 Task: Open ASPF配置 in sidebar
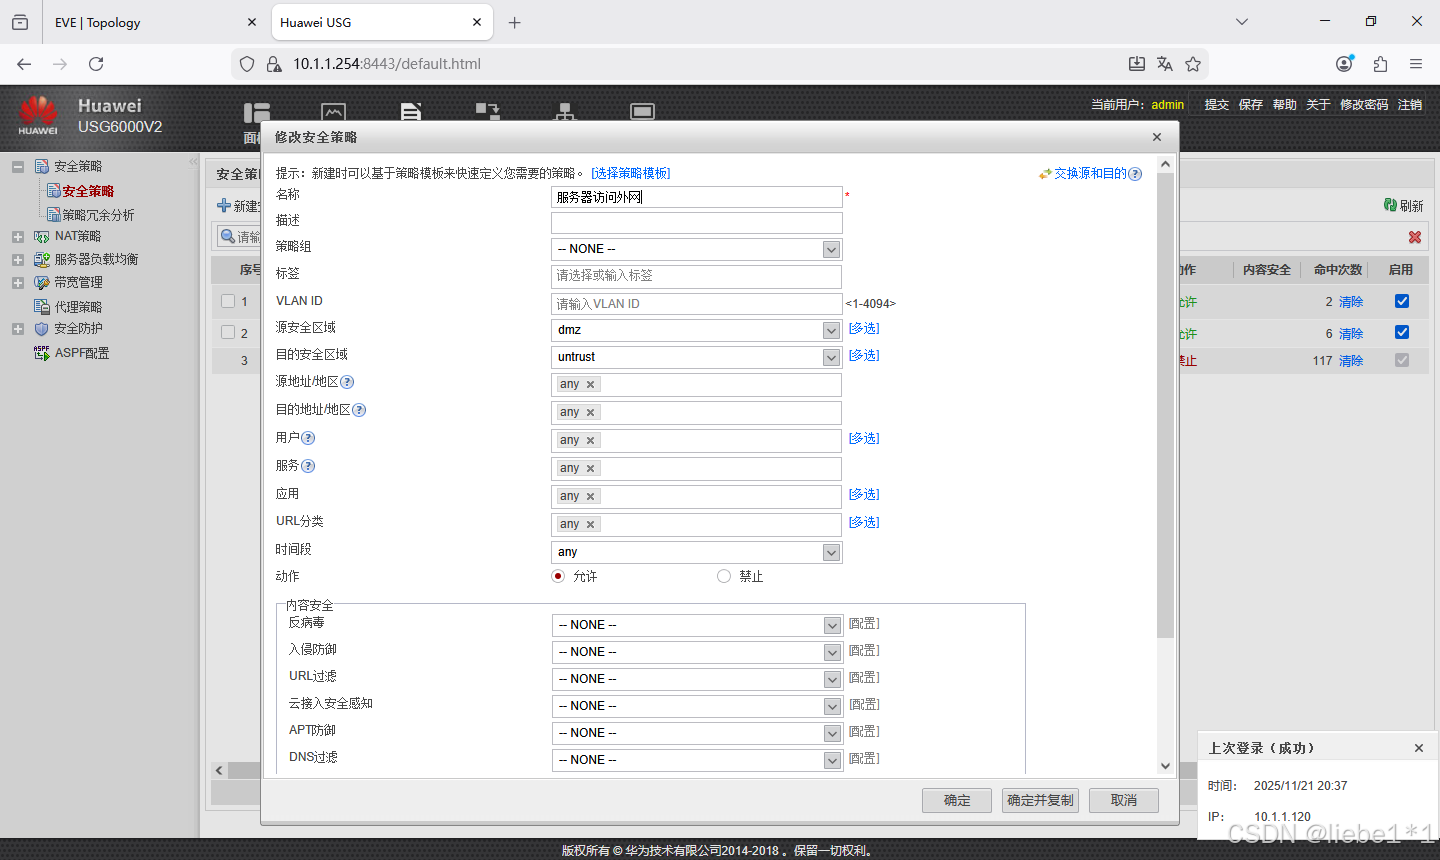(x=82, y=353)
